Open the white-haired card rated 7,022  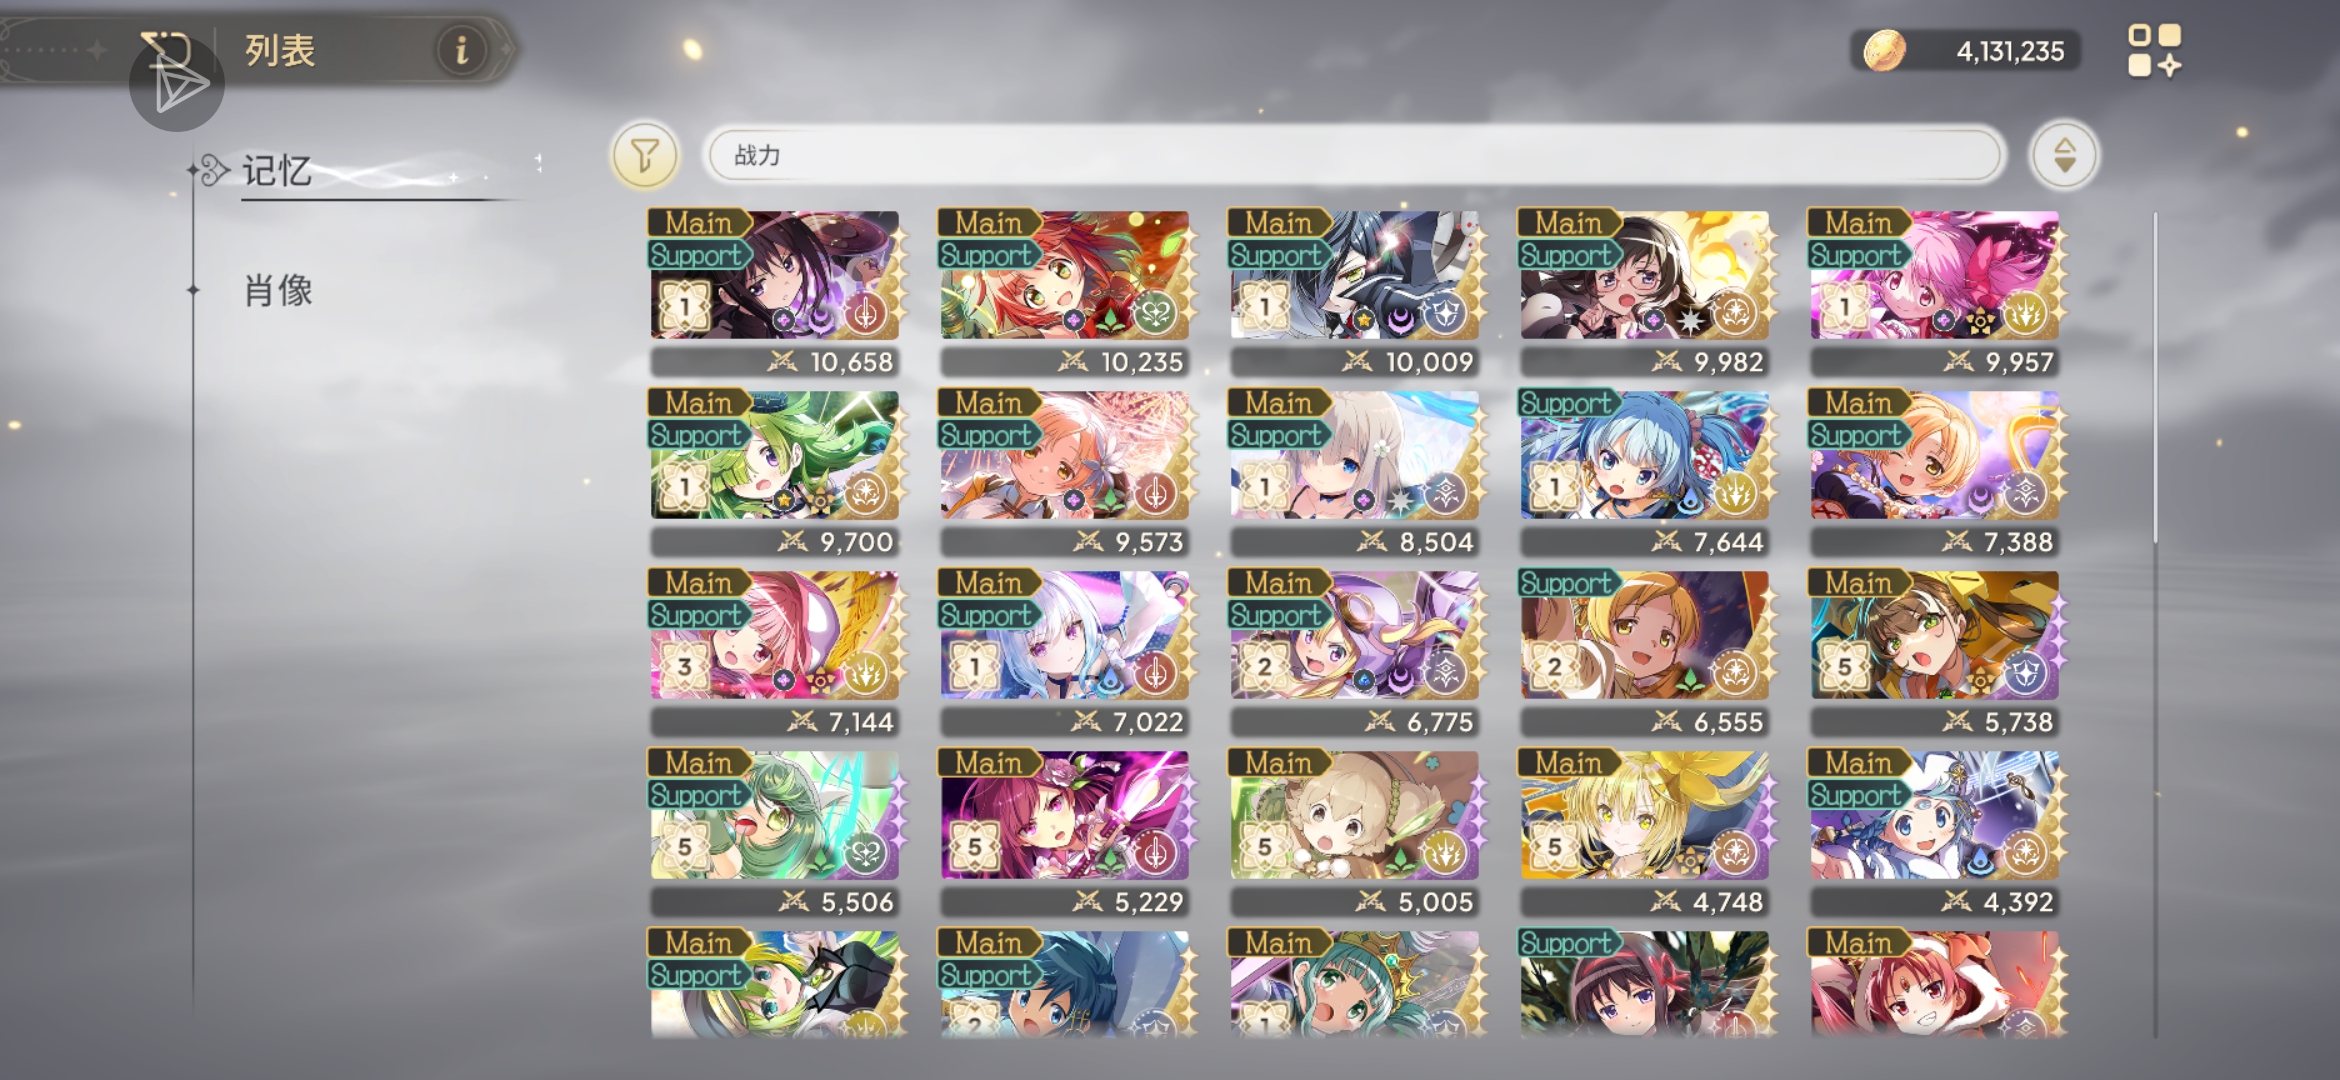(x=1065, y=651)
